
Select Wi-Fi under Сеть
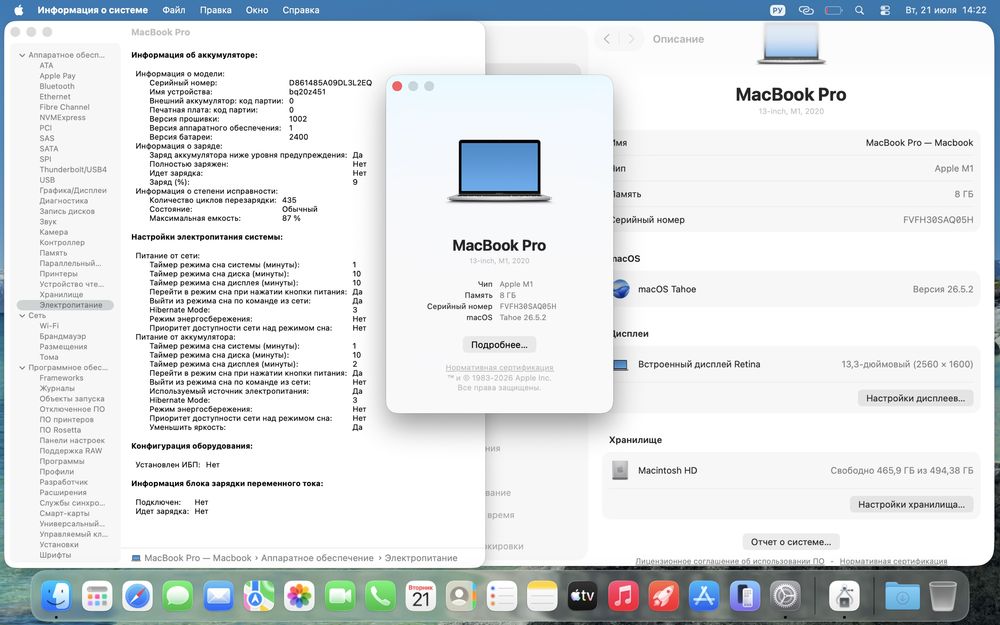tap(49, 326)
